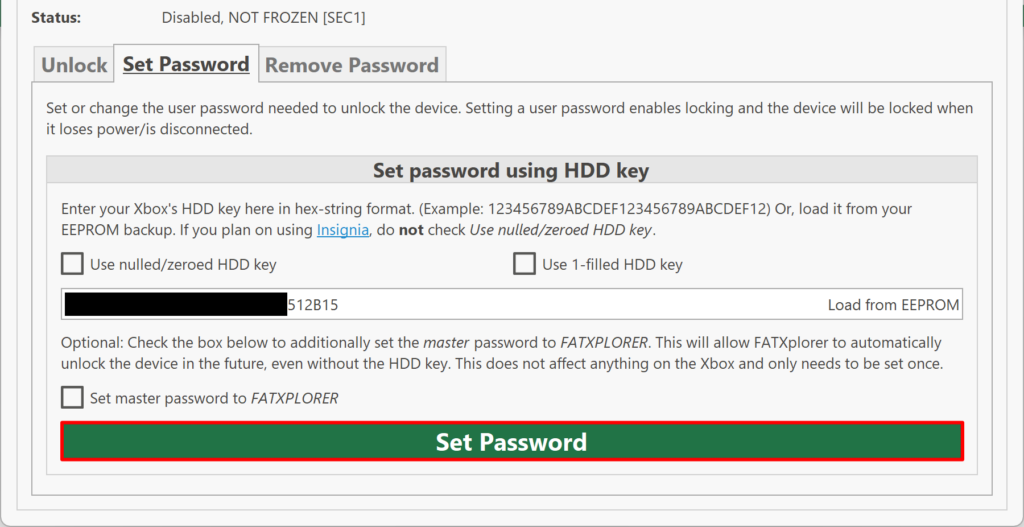The height and width of the screenshot is (527, 1024).
Task: Switch to the Unlock tab
Action: tap(74, 65)
